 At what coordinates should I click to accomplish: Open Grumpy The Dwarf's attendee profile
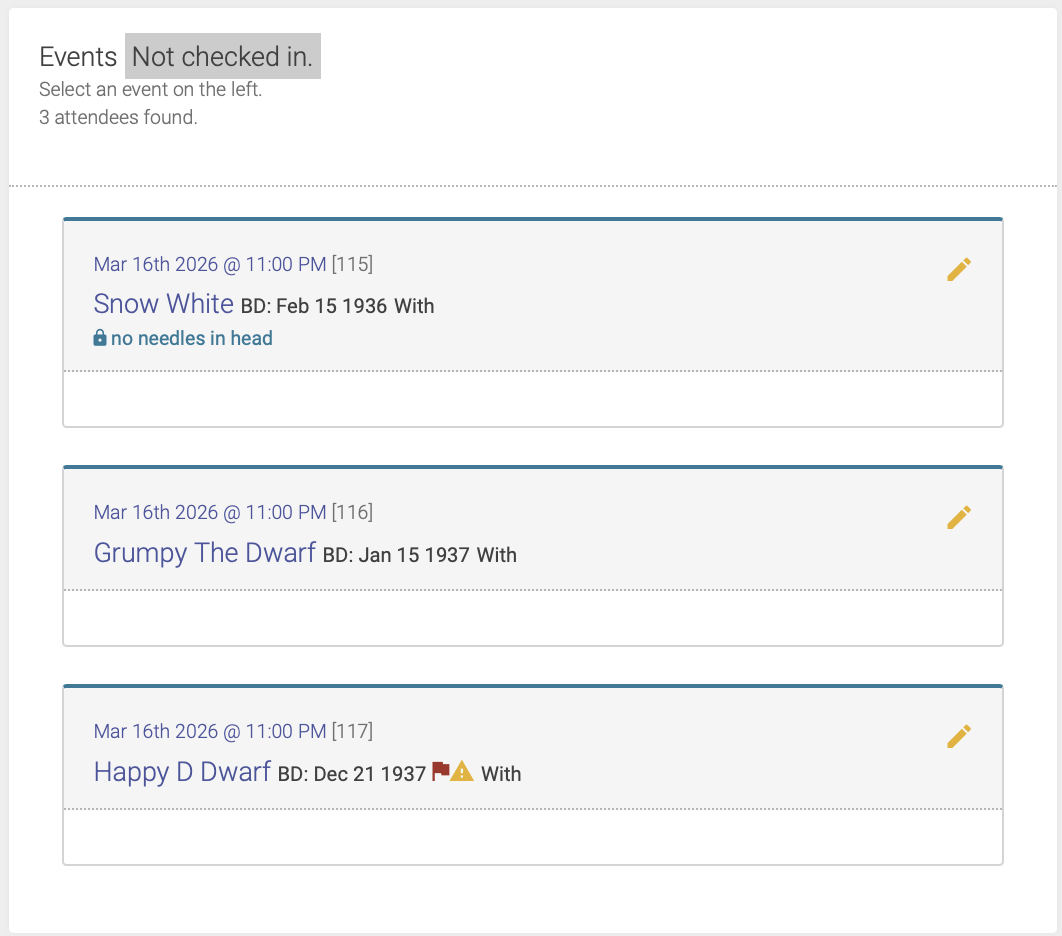pos(204,552)
